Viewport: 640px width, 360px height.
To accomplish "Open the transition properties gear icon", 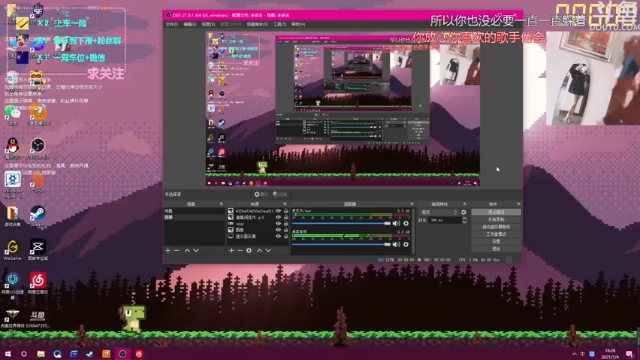I will [x=464, y=212].
